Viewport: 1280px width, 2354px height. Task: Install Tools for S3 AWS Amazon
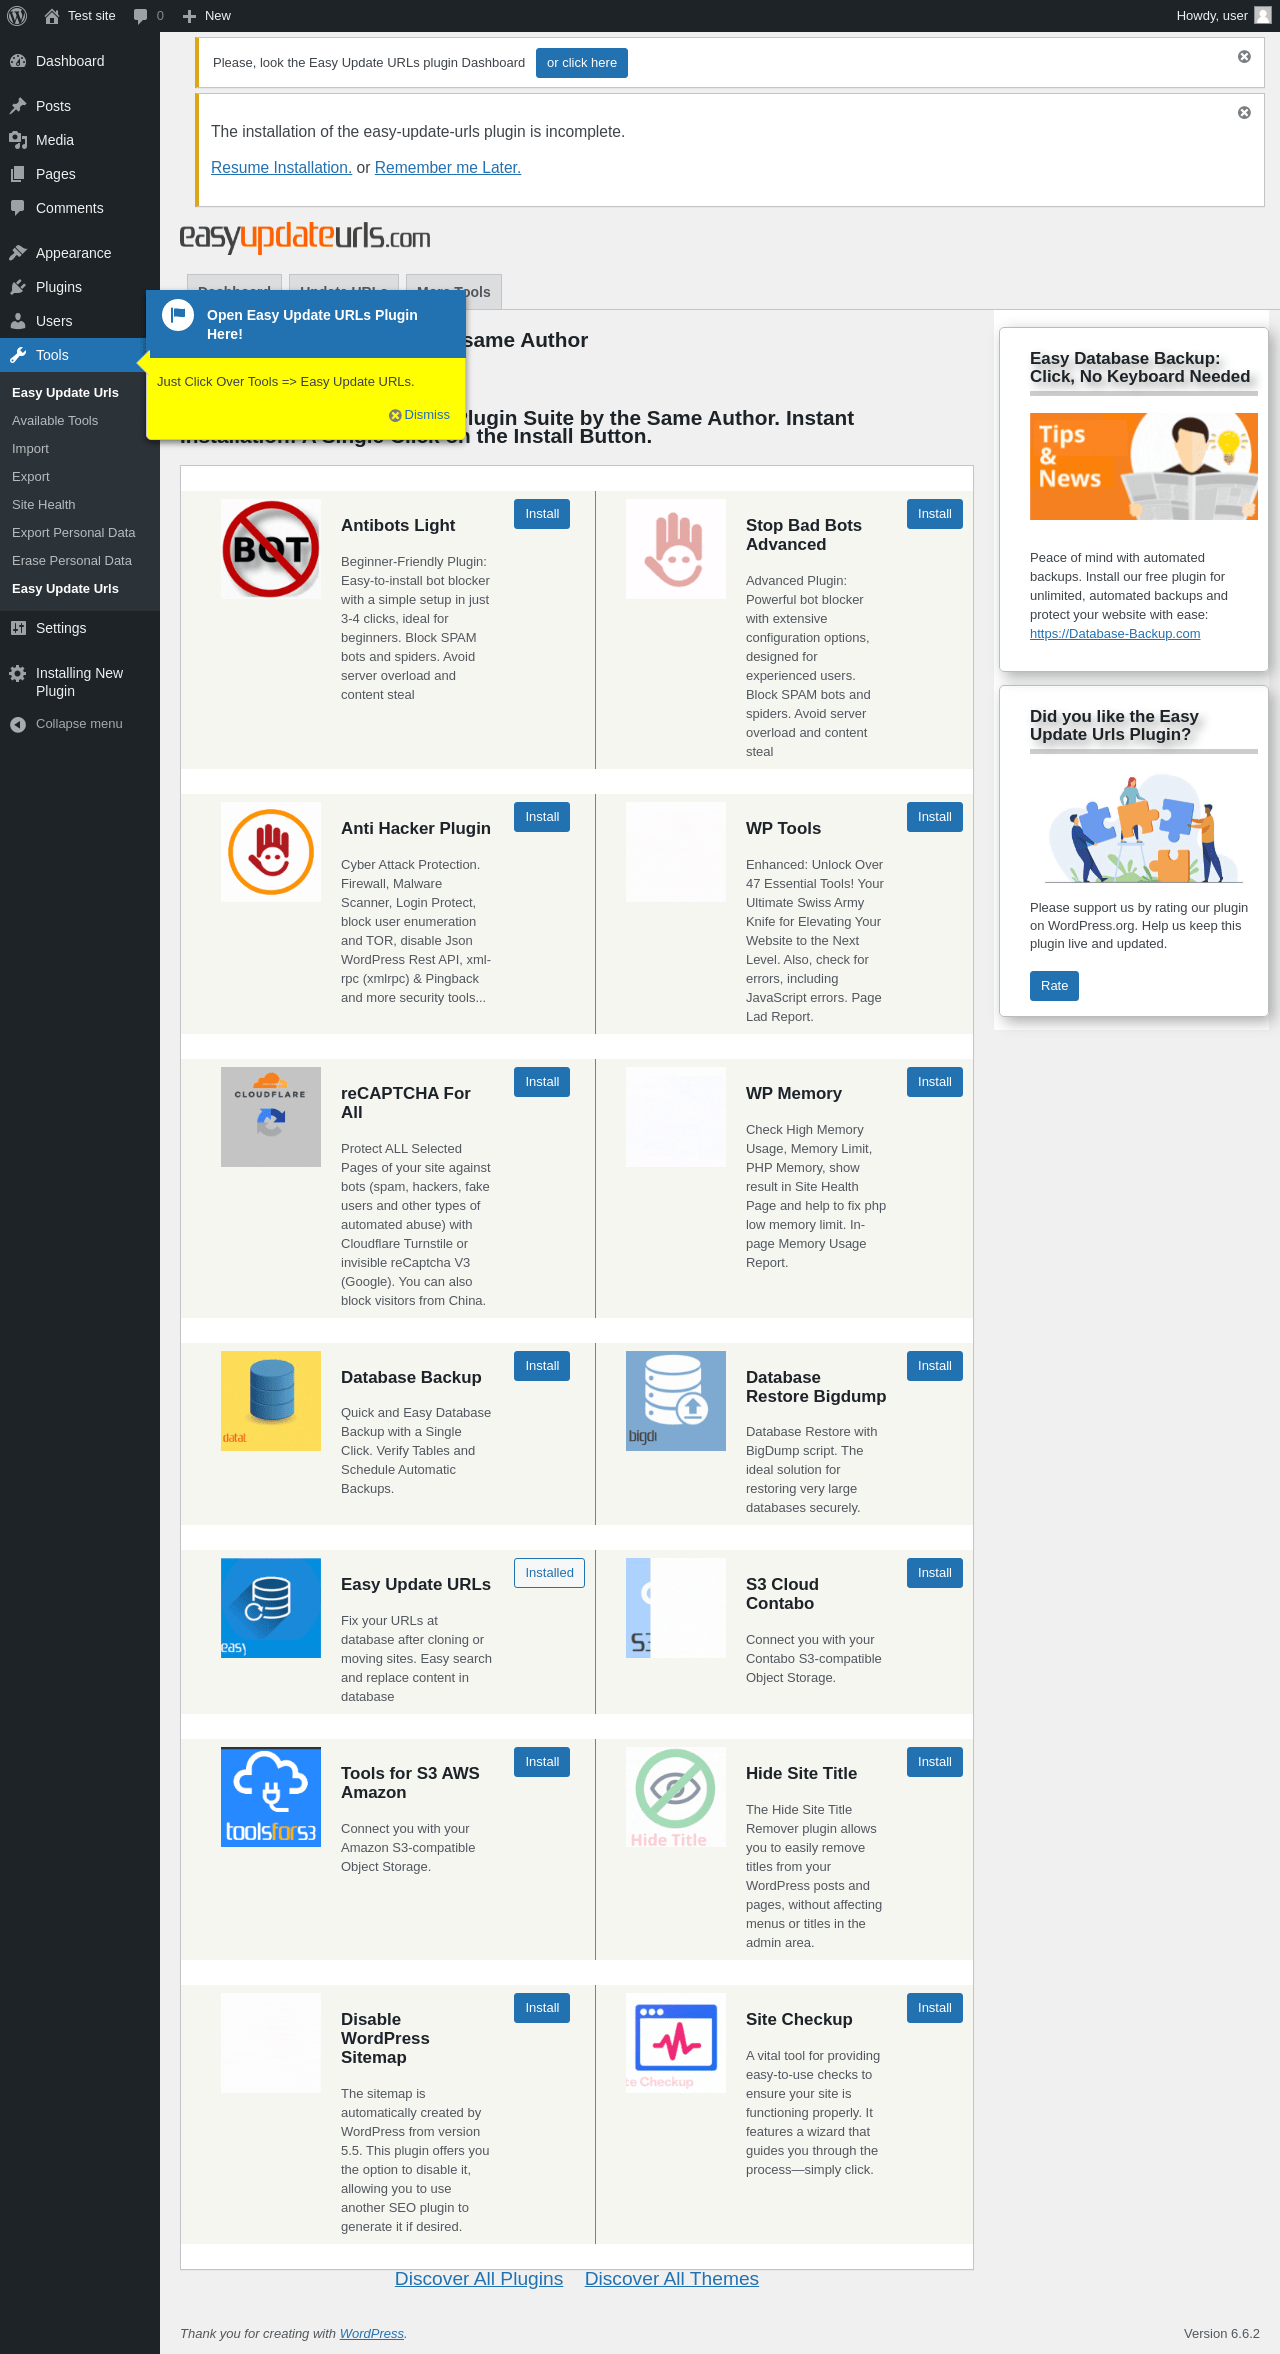coord(542,1762)
